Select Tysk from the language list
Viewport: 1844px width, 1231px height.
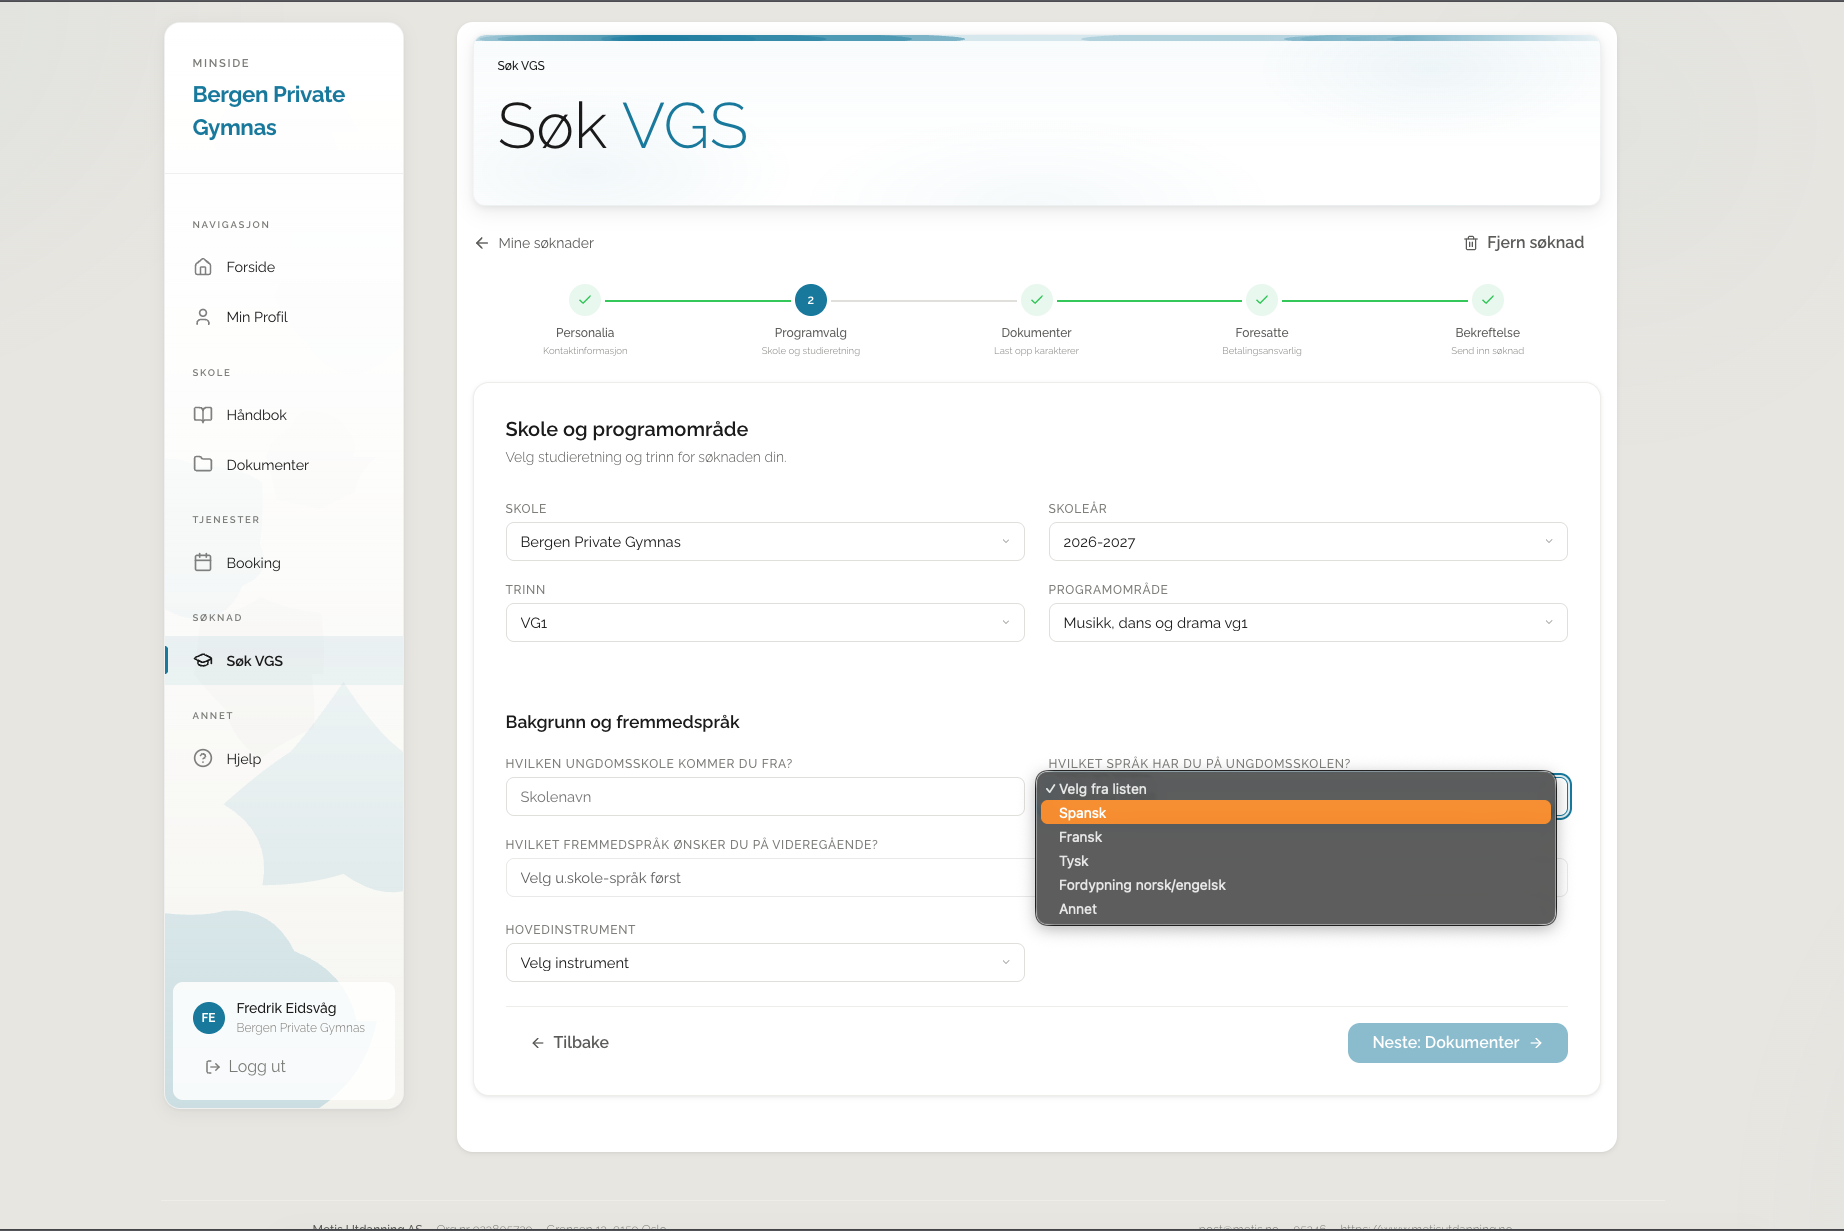coord(1296,861)
